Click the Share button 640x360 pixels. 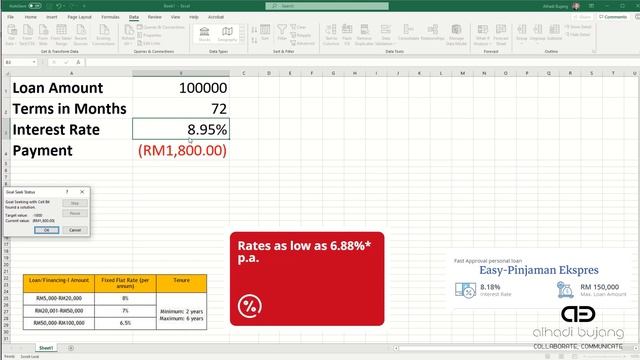pos(582,17)
